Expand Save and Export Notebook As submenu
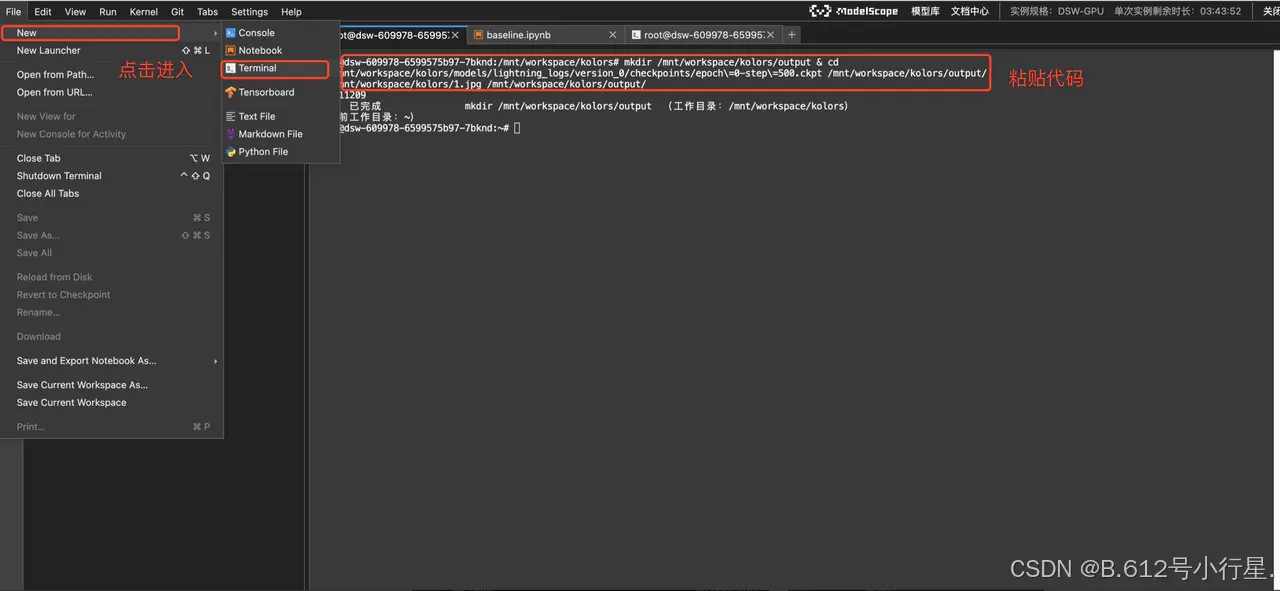This screenshot has height=591, width=1280. click(215, 361)
